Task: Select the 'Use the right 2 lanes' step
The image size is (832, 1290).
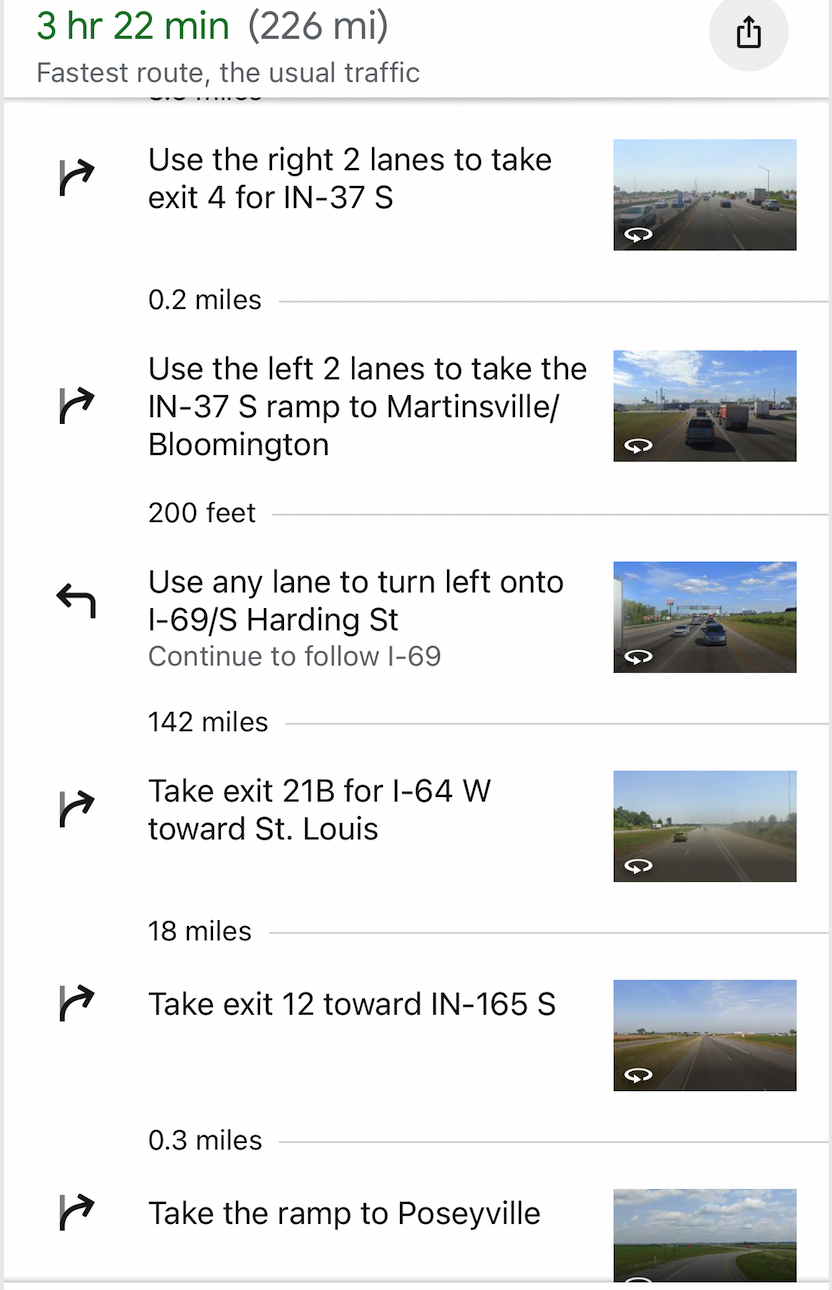Action: pyautogui.click(x=350, y=179)
